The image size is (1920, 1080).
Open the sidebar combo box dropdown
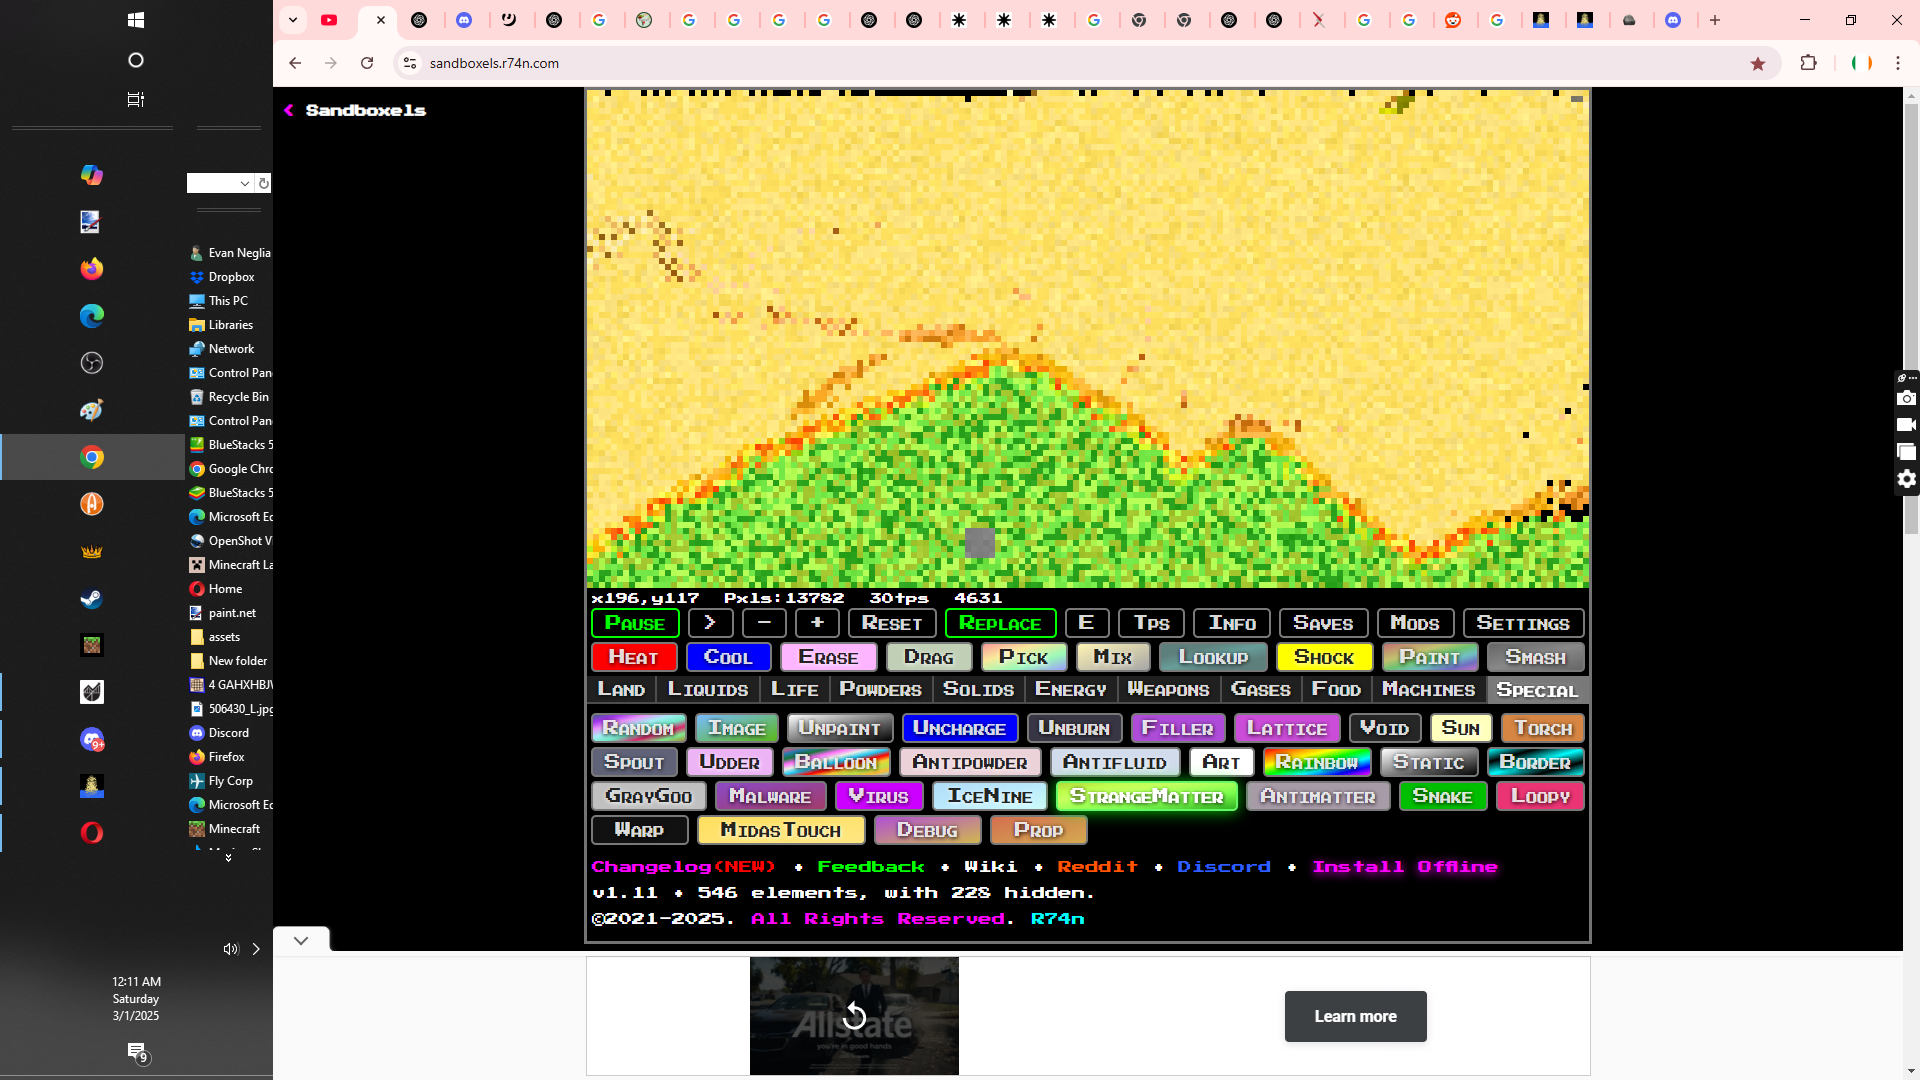pyautogui.click(x=245, y=183)
